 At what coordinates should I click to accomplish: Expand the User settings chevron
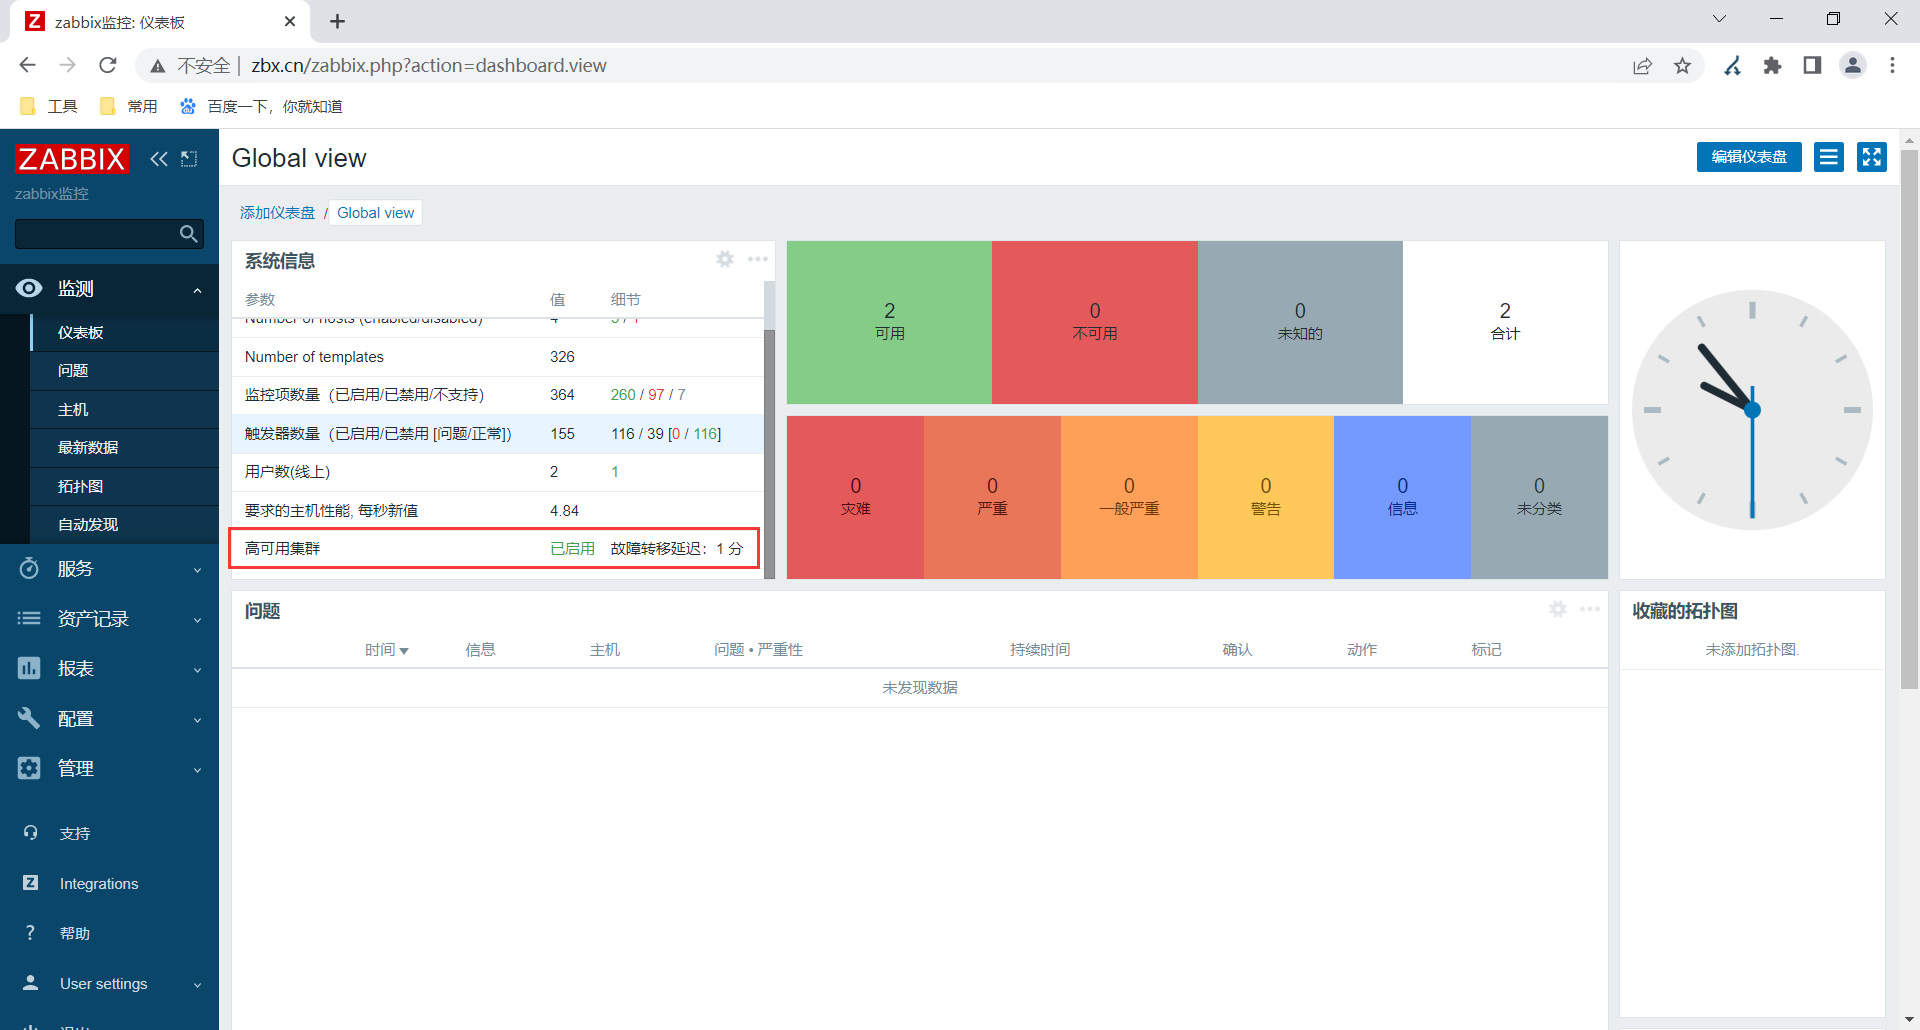click(x=197, y=985)
